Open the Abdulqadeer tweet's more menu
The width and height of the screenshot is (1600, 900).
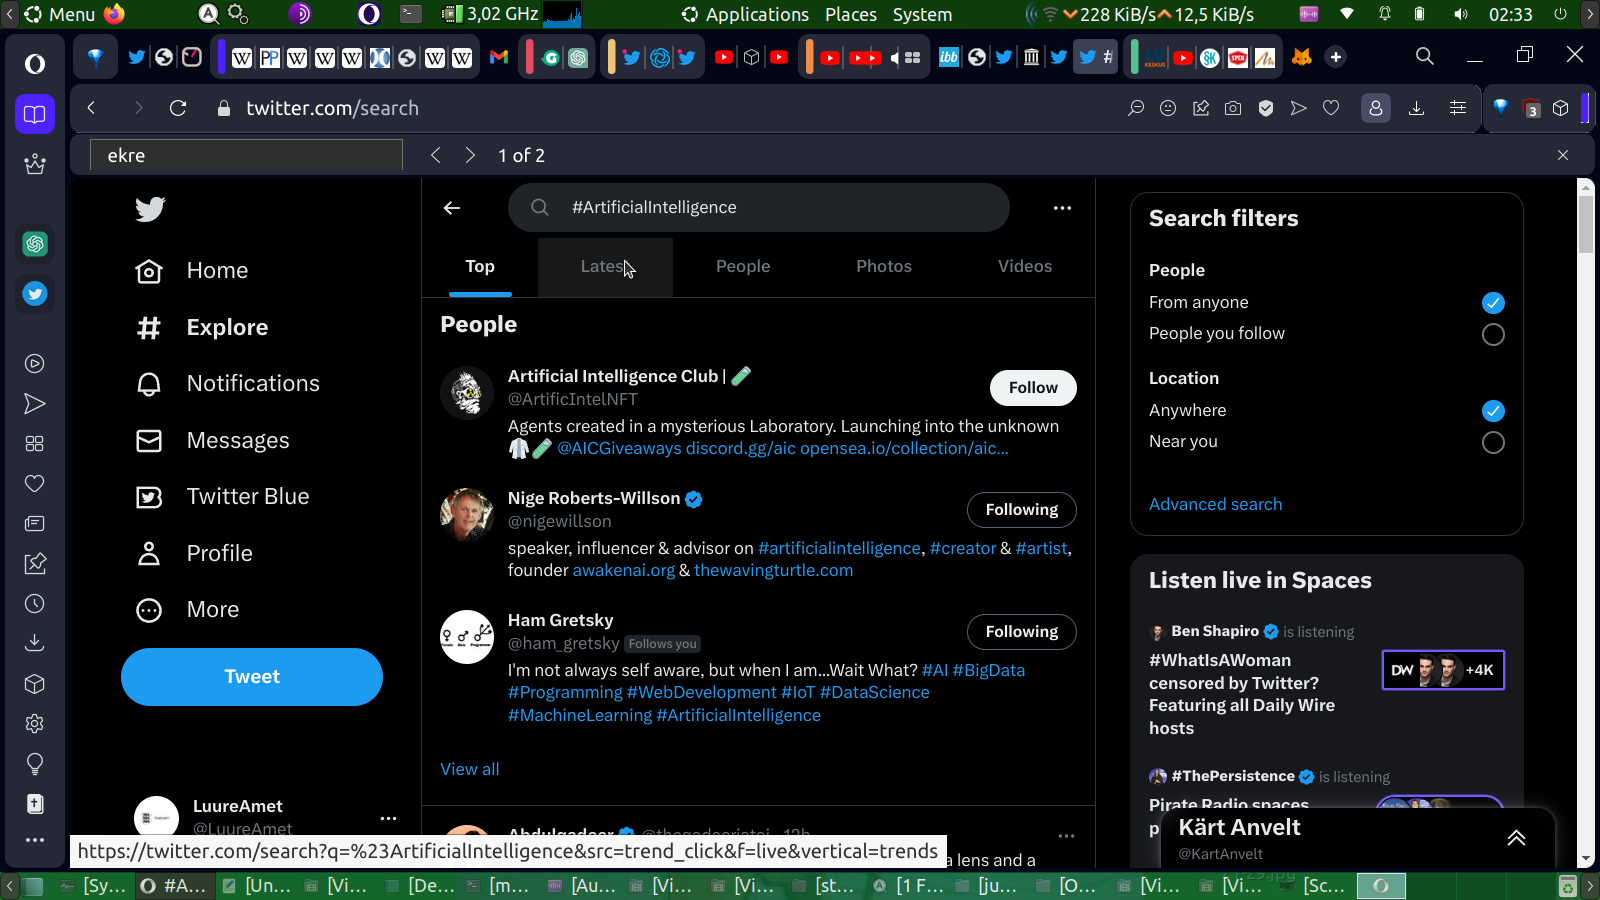pos(1066,835)
